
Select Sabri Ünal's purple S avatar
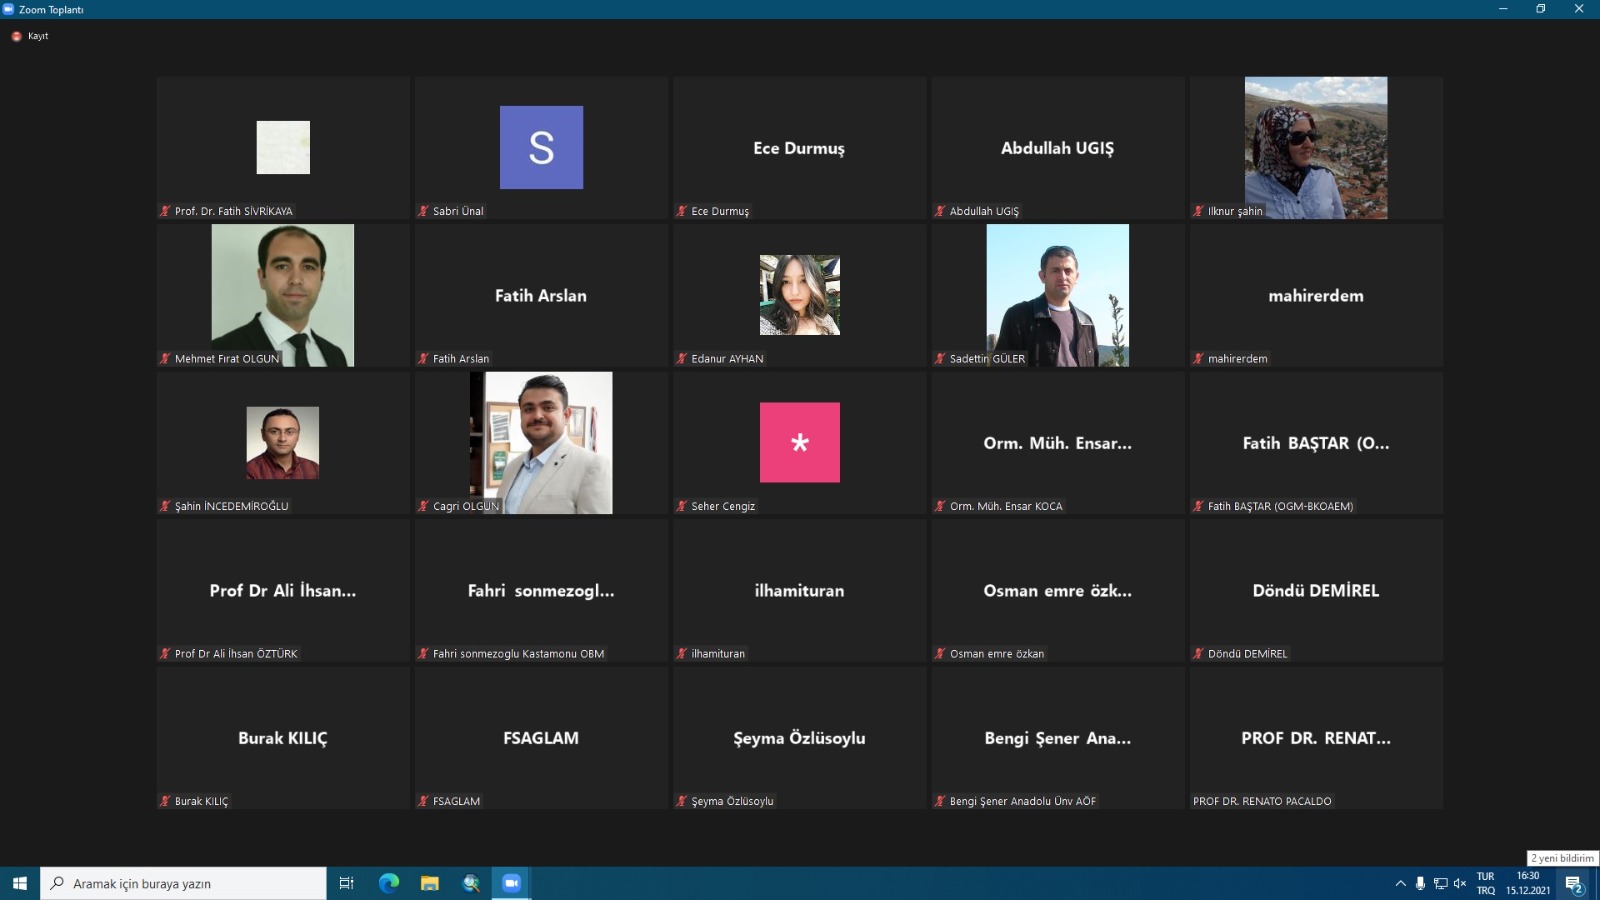coord(541,148)
